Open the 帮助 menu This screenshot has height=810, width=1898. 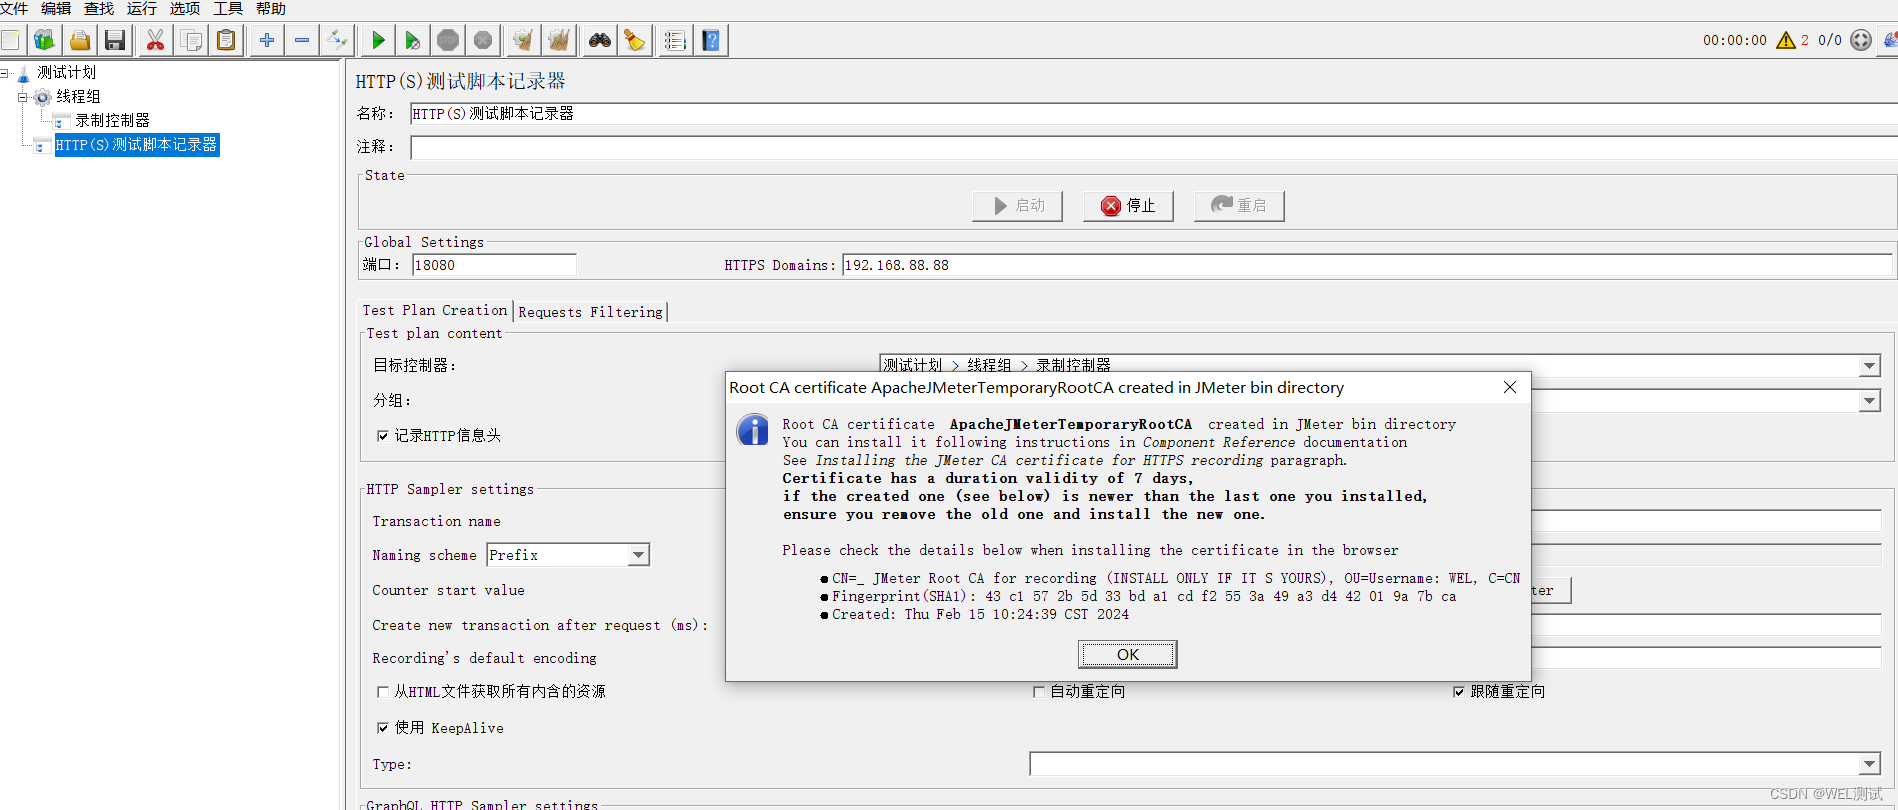point(271,9)
